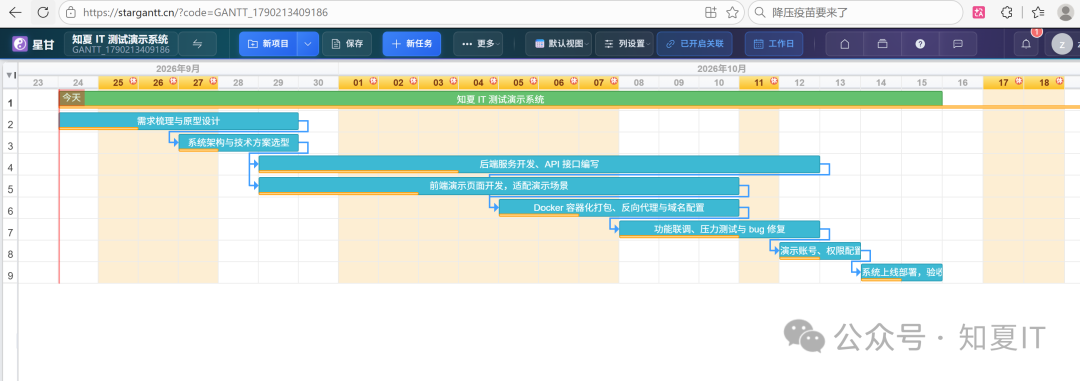Select the 功能联调、压力测试 task bar
This screenshot has height=381, width=1080.
point(719,229)
